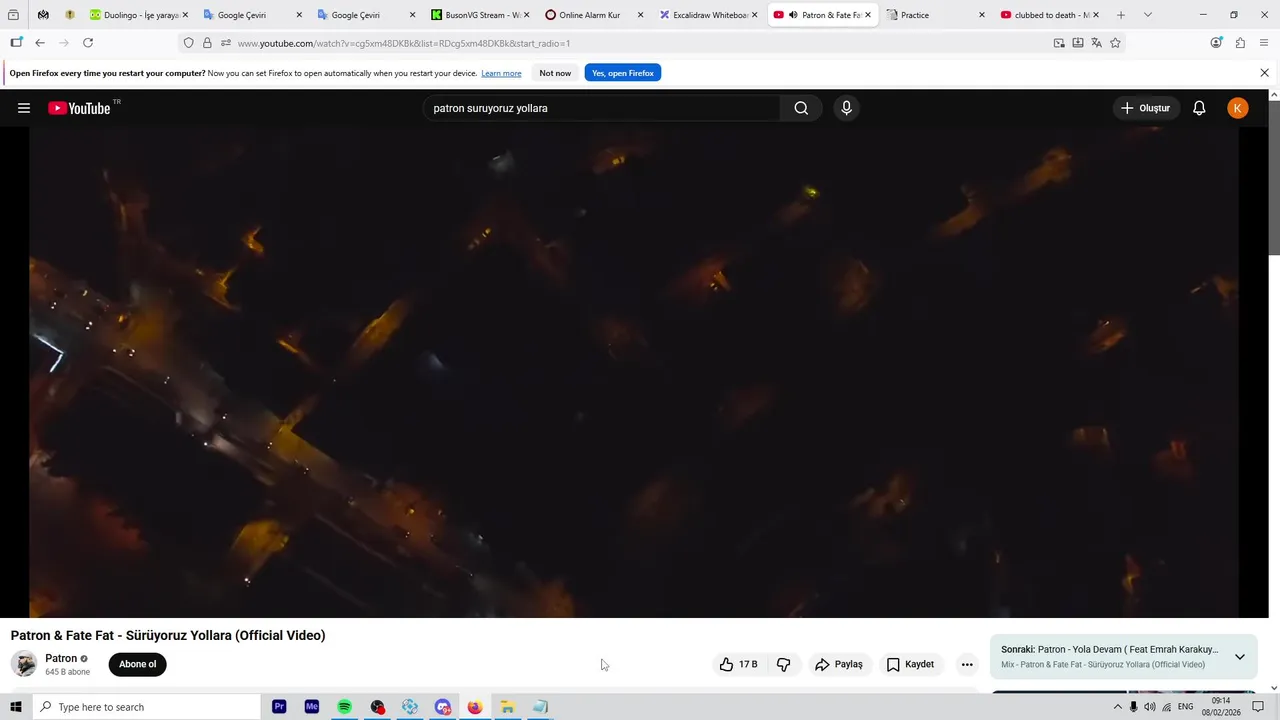Viewport: 1280px width, 720px height.
Task: Dislike the video with thumbs down
Action: pos(784,664)
